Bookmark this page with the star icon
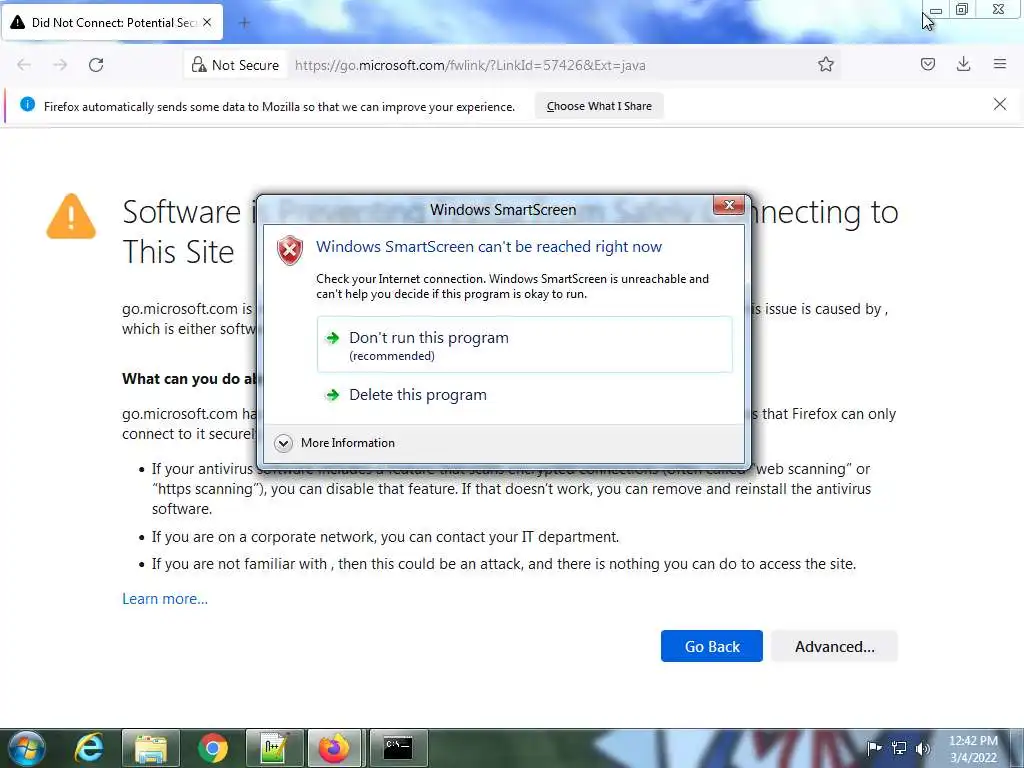 click(x=825, y=64)
